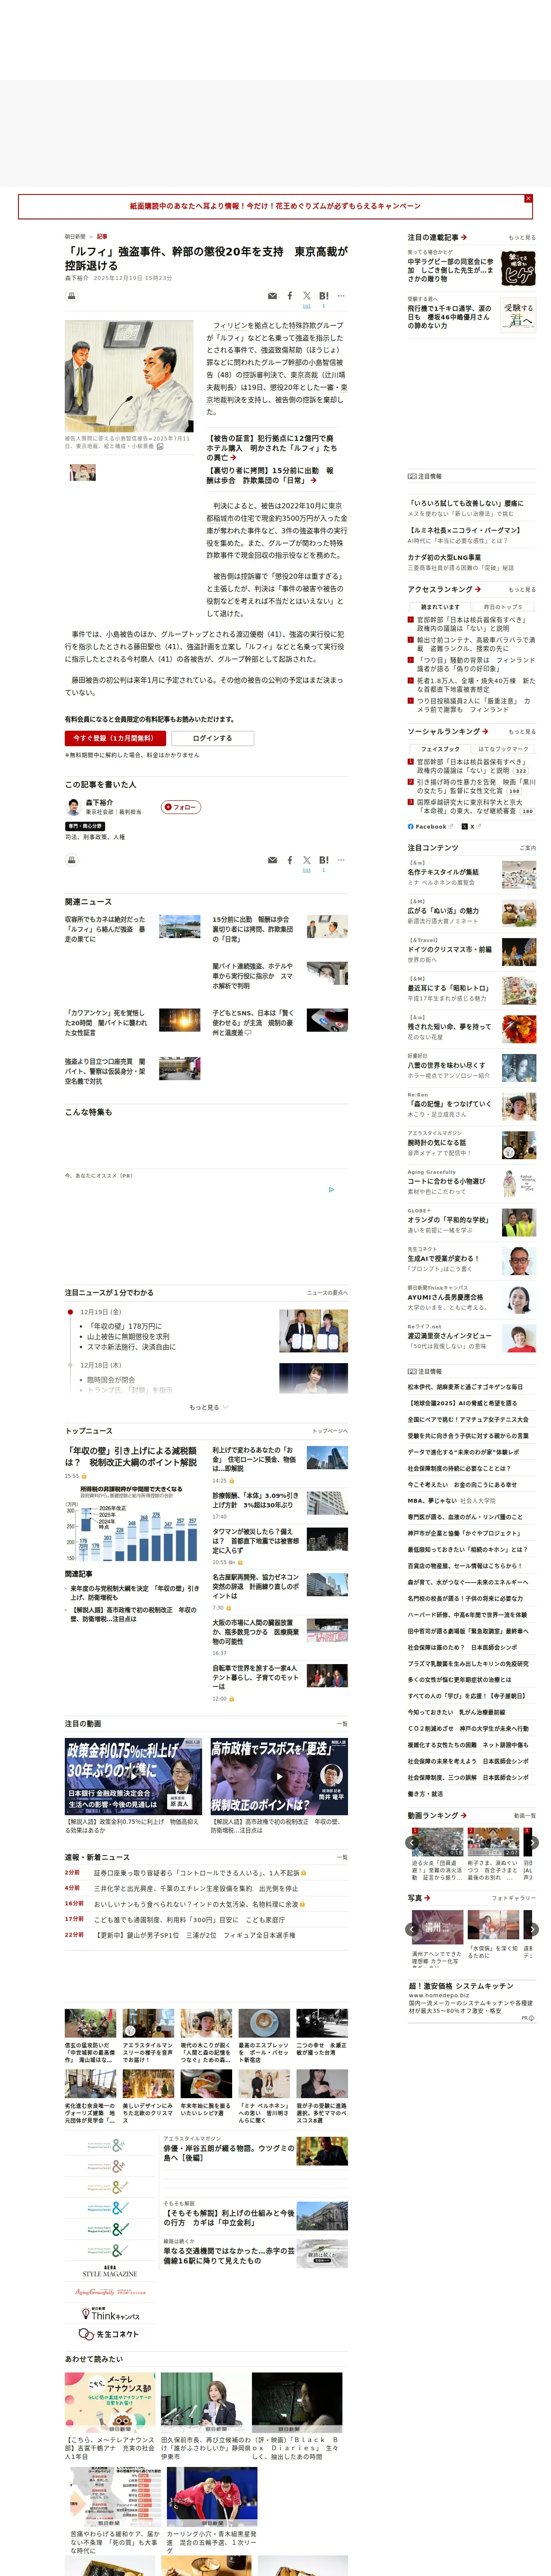Share by mail icon below author section

pyautogui.click(x=272, y=860)
